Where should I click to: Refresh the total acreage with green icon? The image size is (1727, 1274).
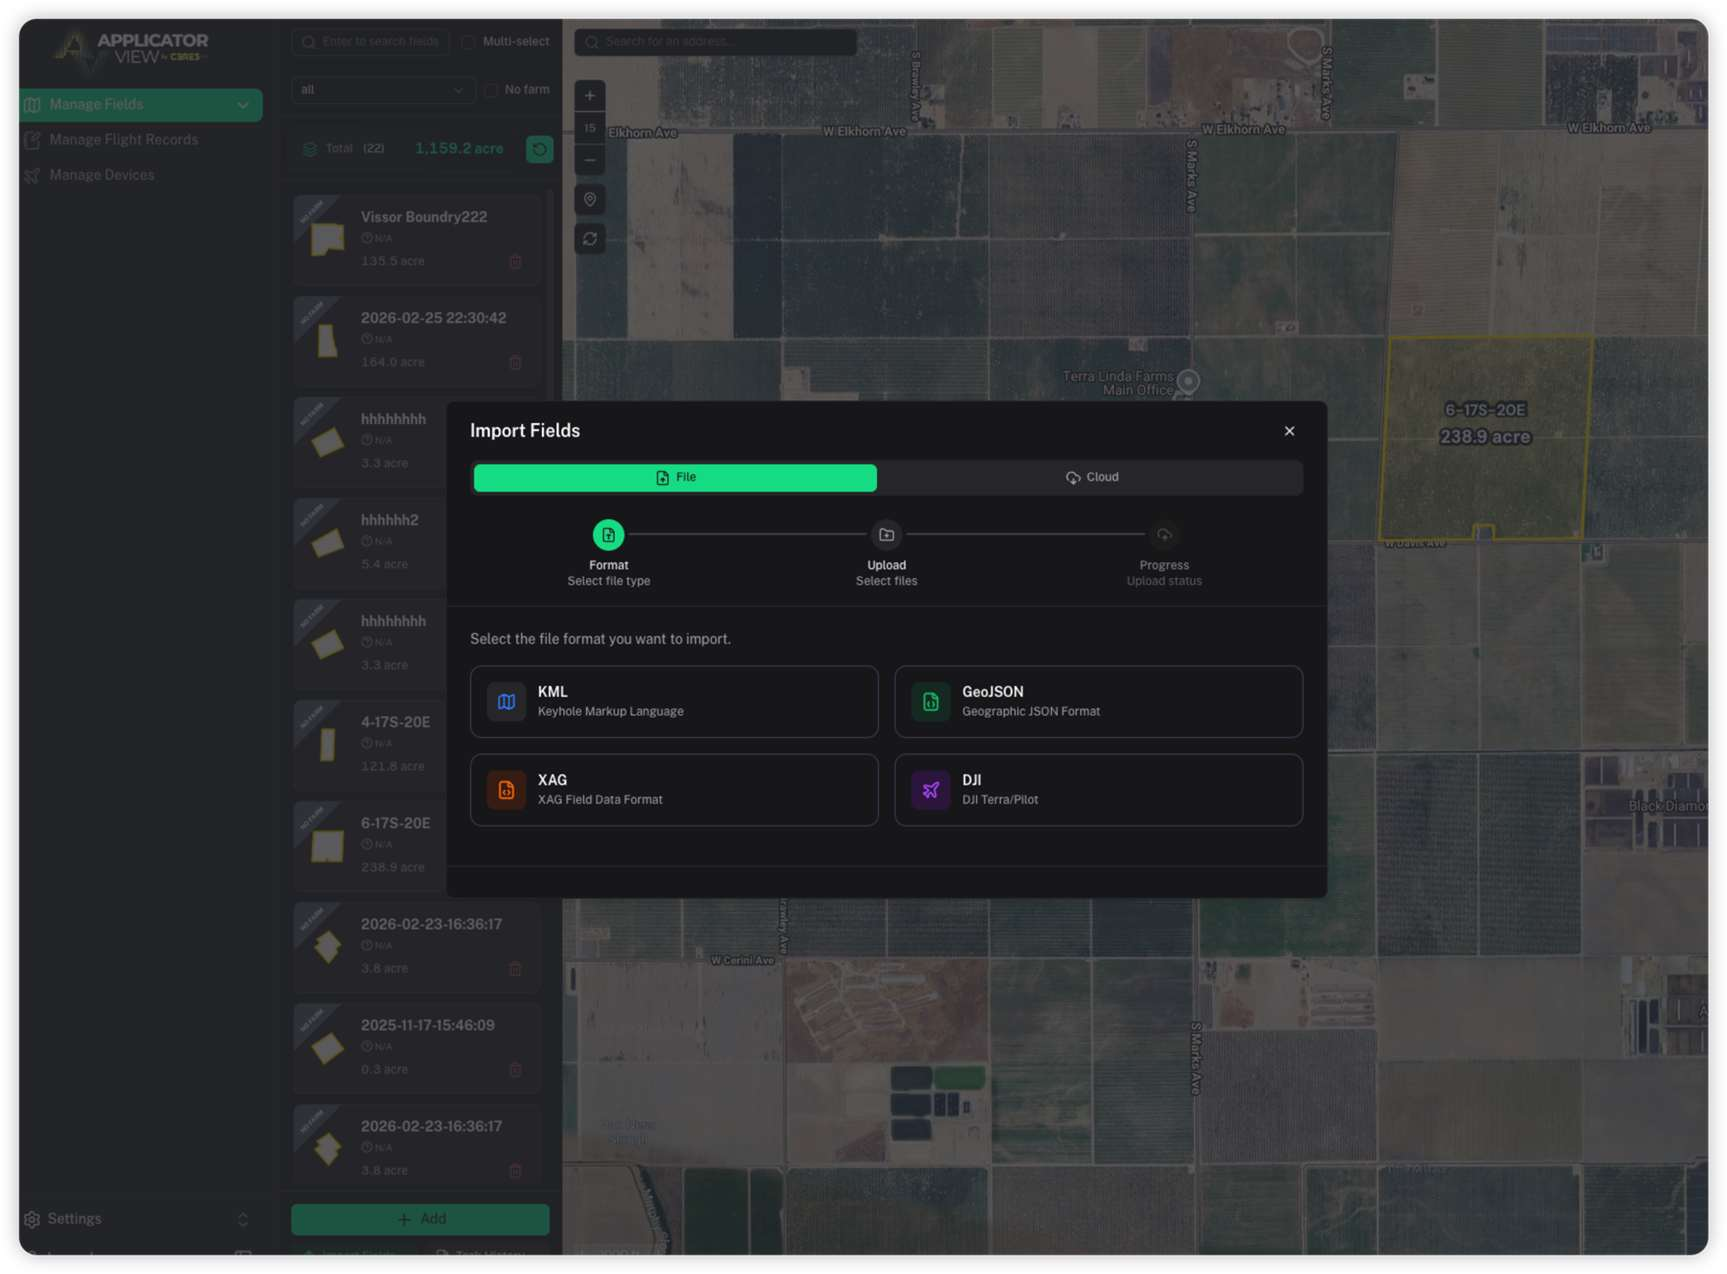pyautogui.click(x=539, y=149)
